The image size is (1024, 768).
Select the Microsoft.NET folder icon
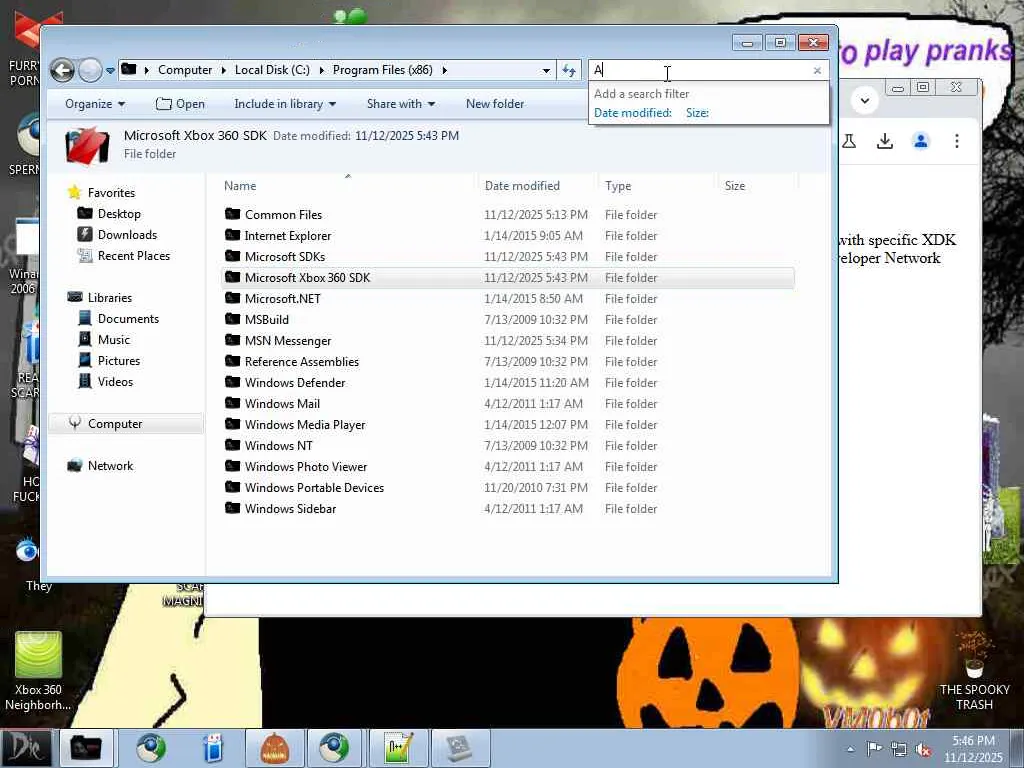tap(232, 298)
